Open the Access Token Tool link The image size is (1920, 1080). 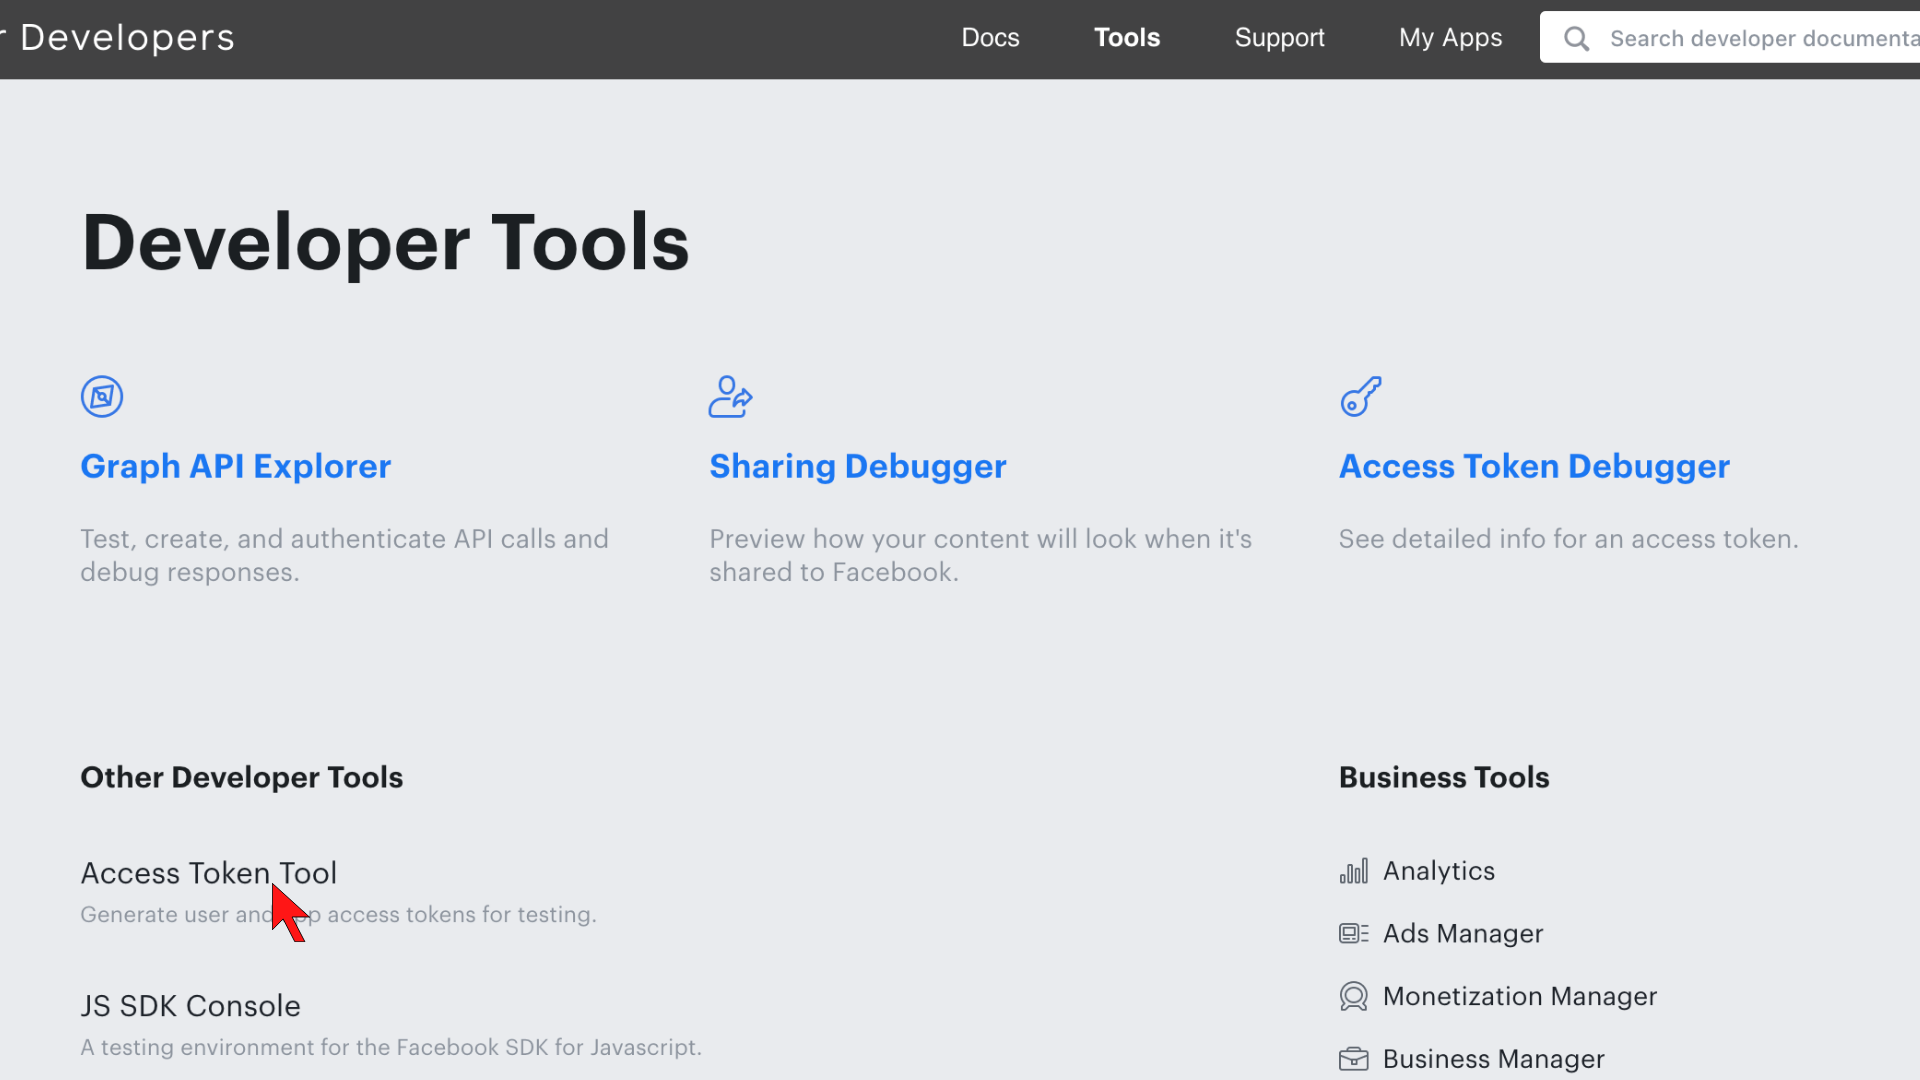pos(208,873)
